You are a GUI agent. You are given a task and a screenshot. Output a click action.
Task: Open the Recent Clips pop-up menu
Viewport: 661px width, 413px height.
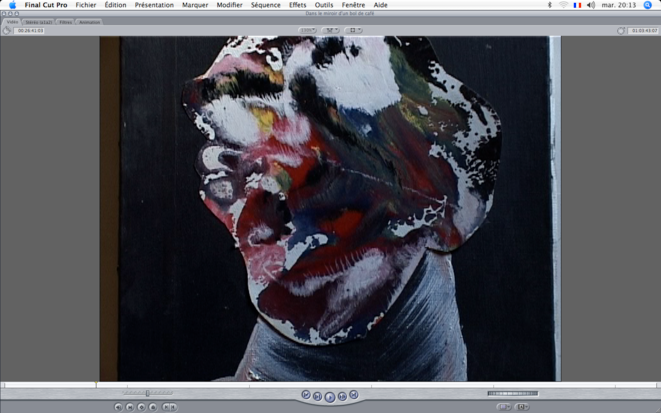click(x=504, y=407)
